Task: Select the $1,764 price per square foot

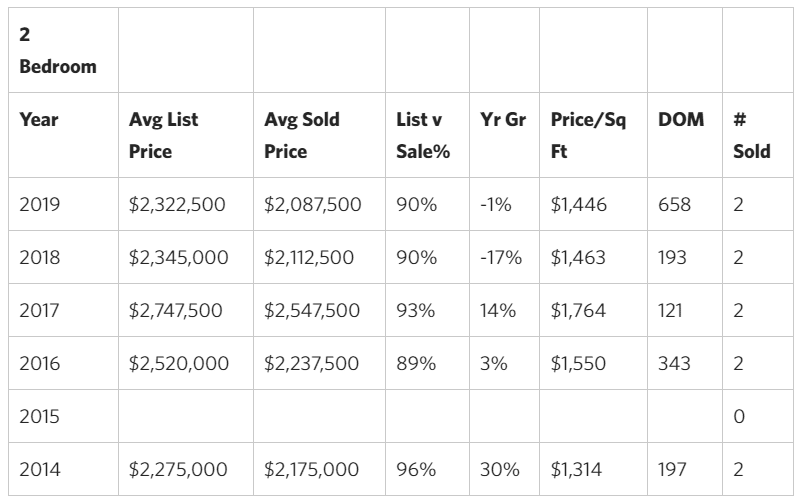Action: coord(578,310)
